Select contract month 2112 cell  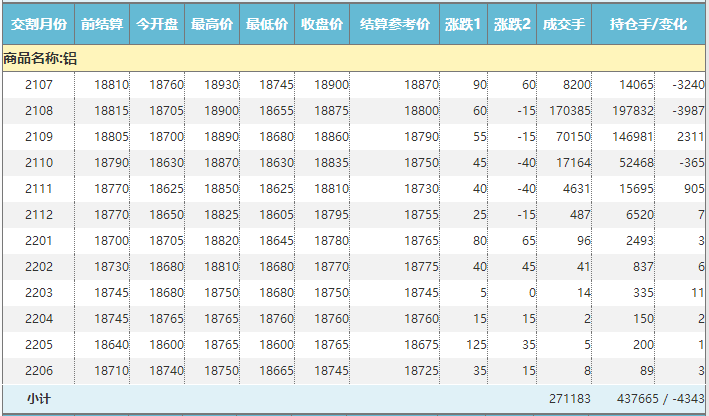[x=39, y=215]
